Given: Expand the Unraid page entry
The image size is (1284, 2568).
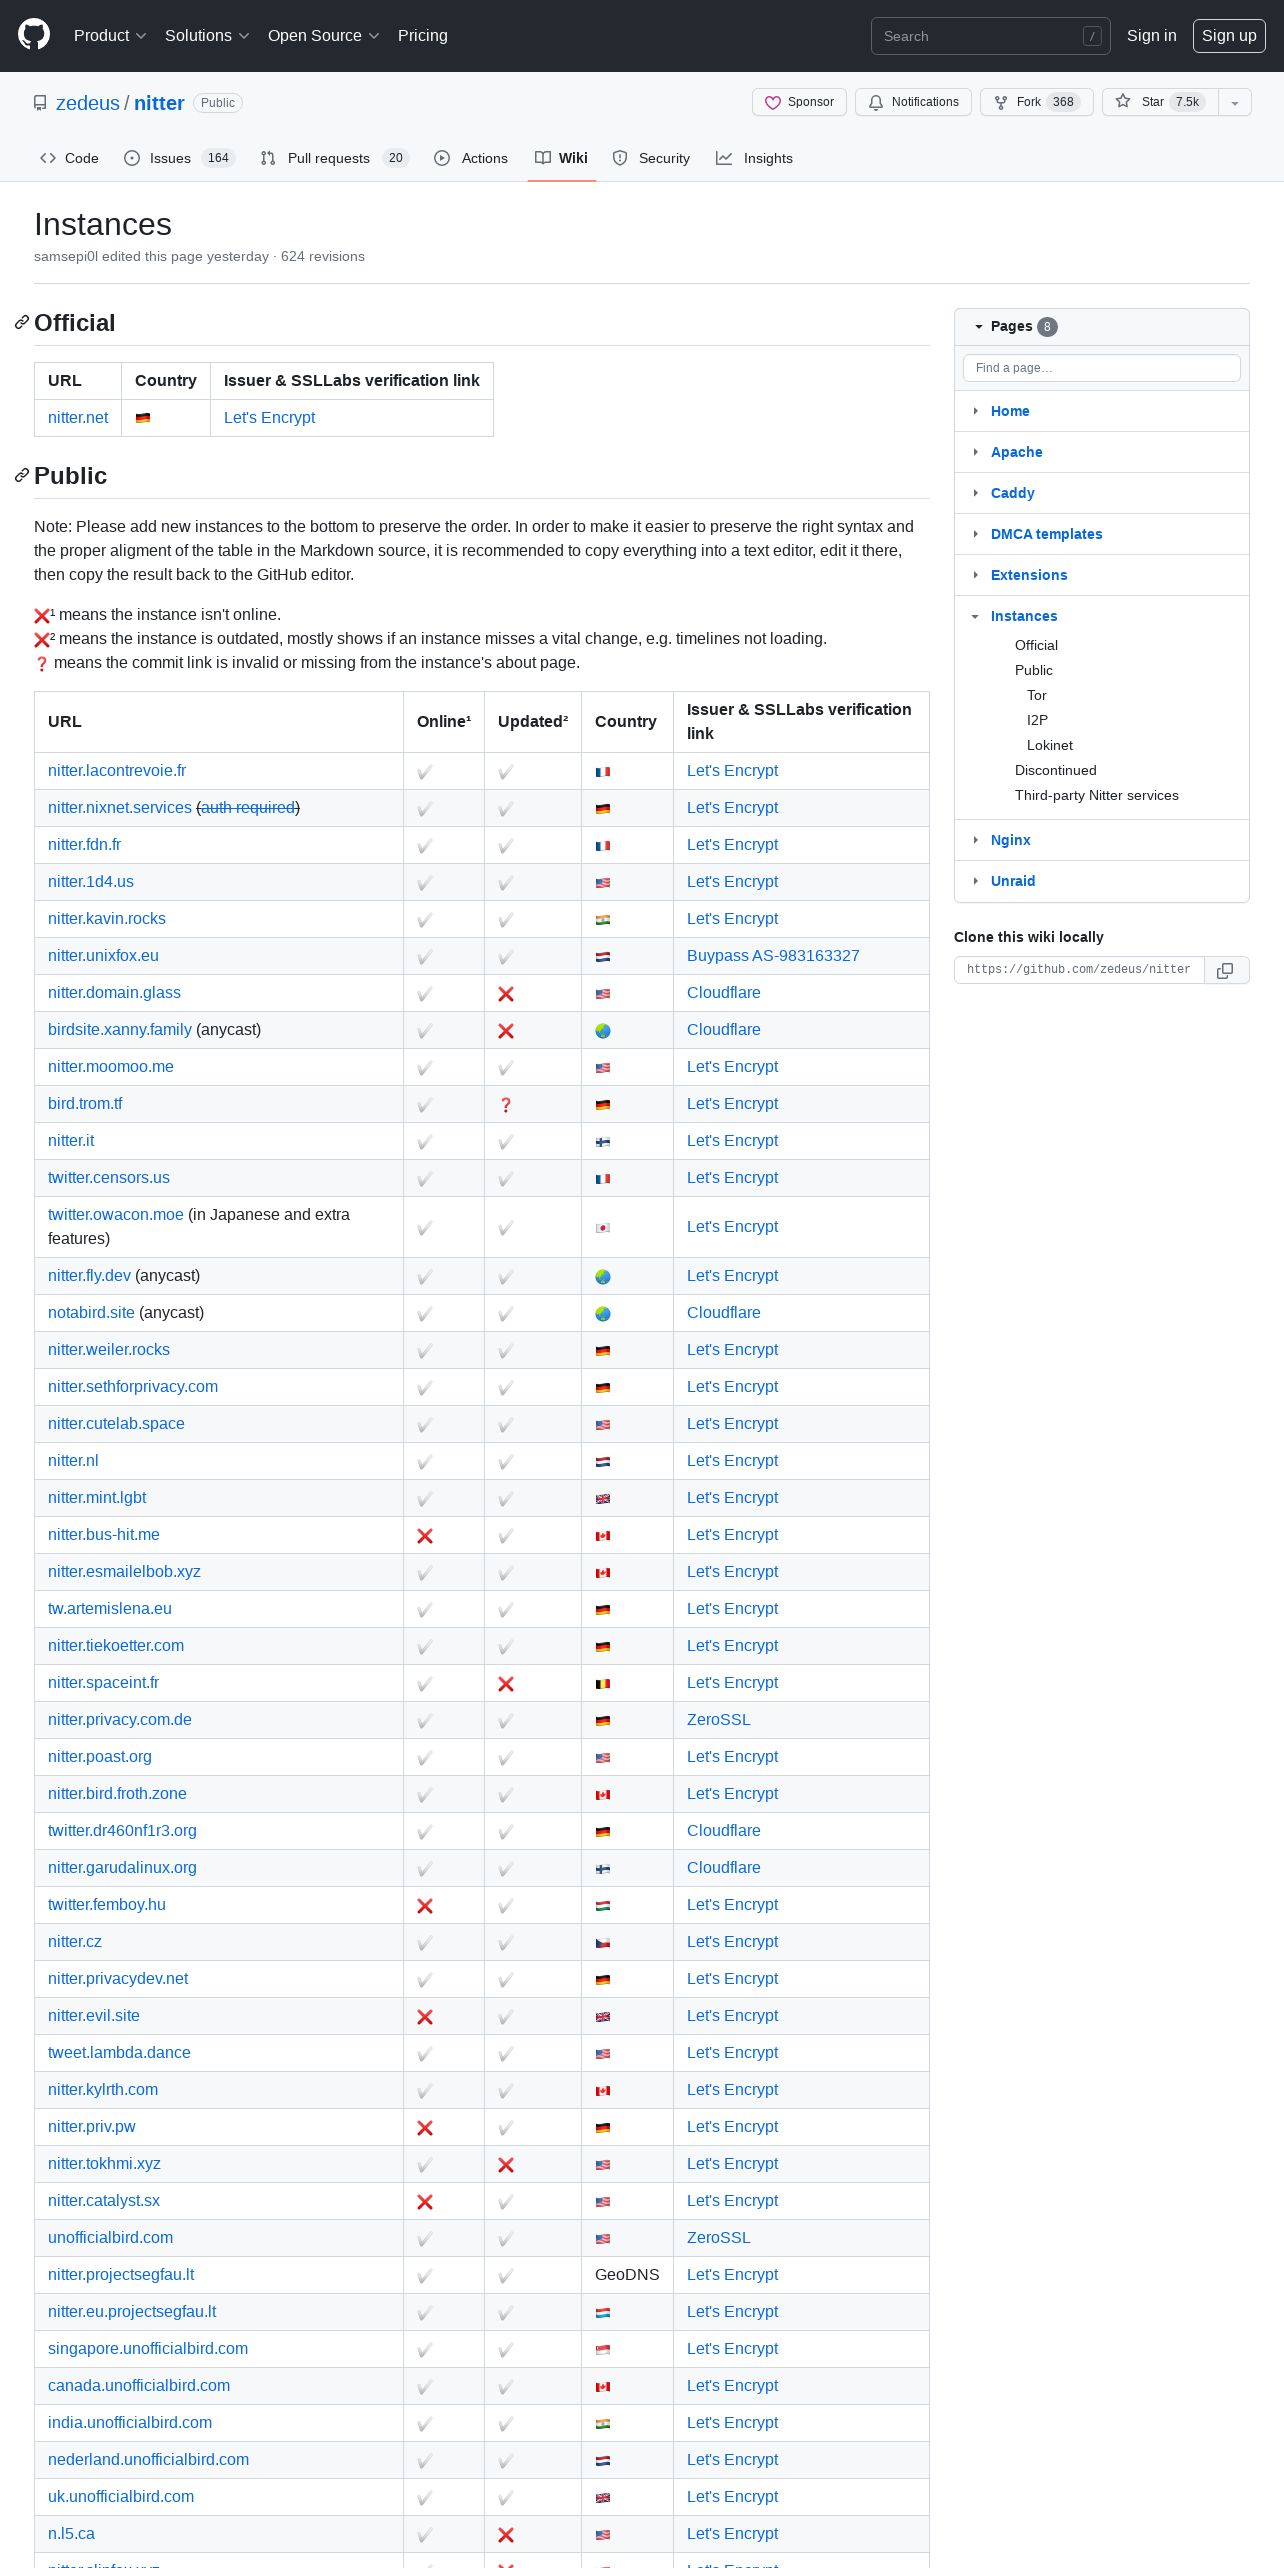Looking at the screenshot, I should pyautogui.click(x=976, y=881).
